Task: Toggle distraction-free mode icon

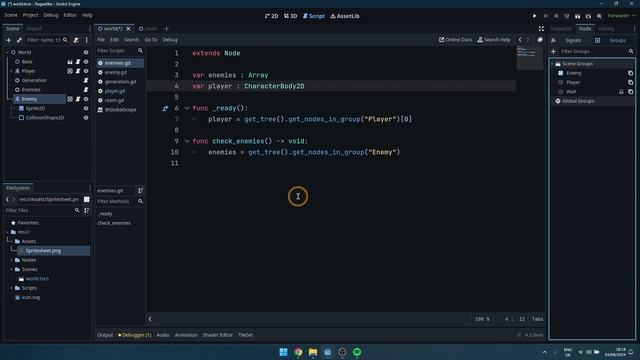Action: (541, 29)
